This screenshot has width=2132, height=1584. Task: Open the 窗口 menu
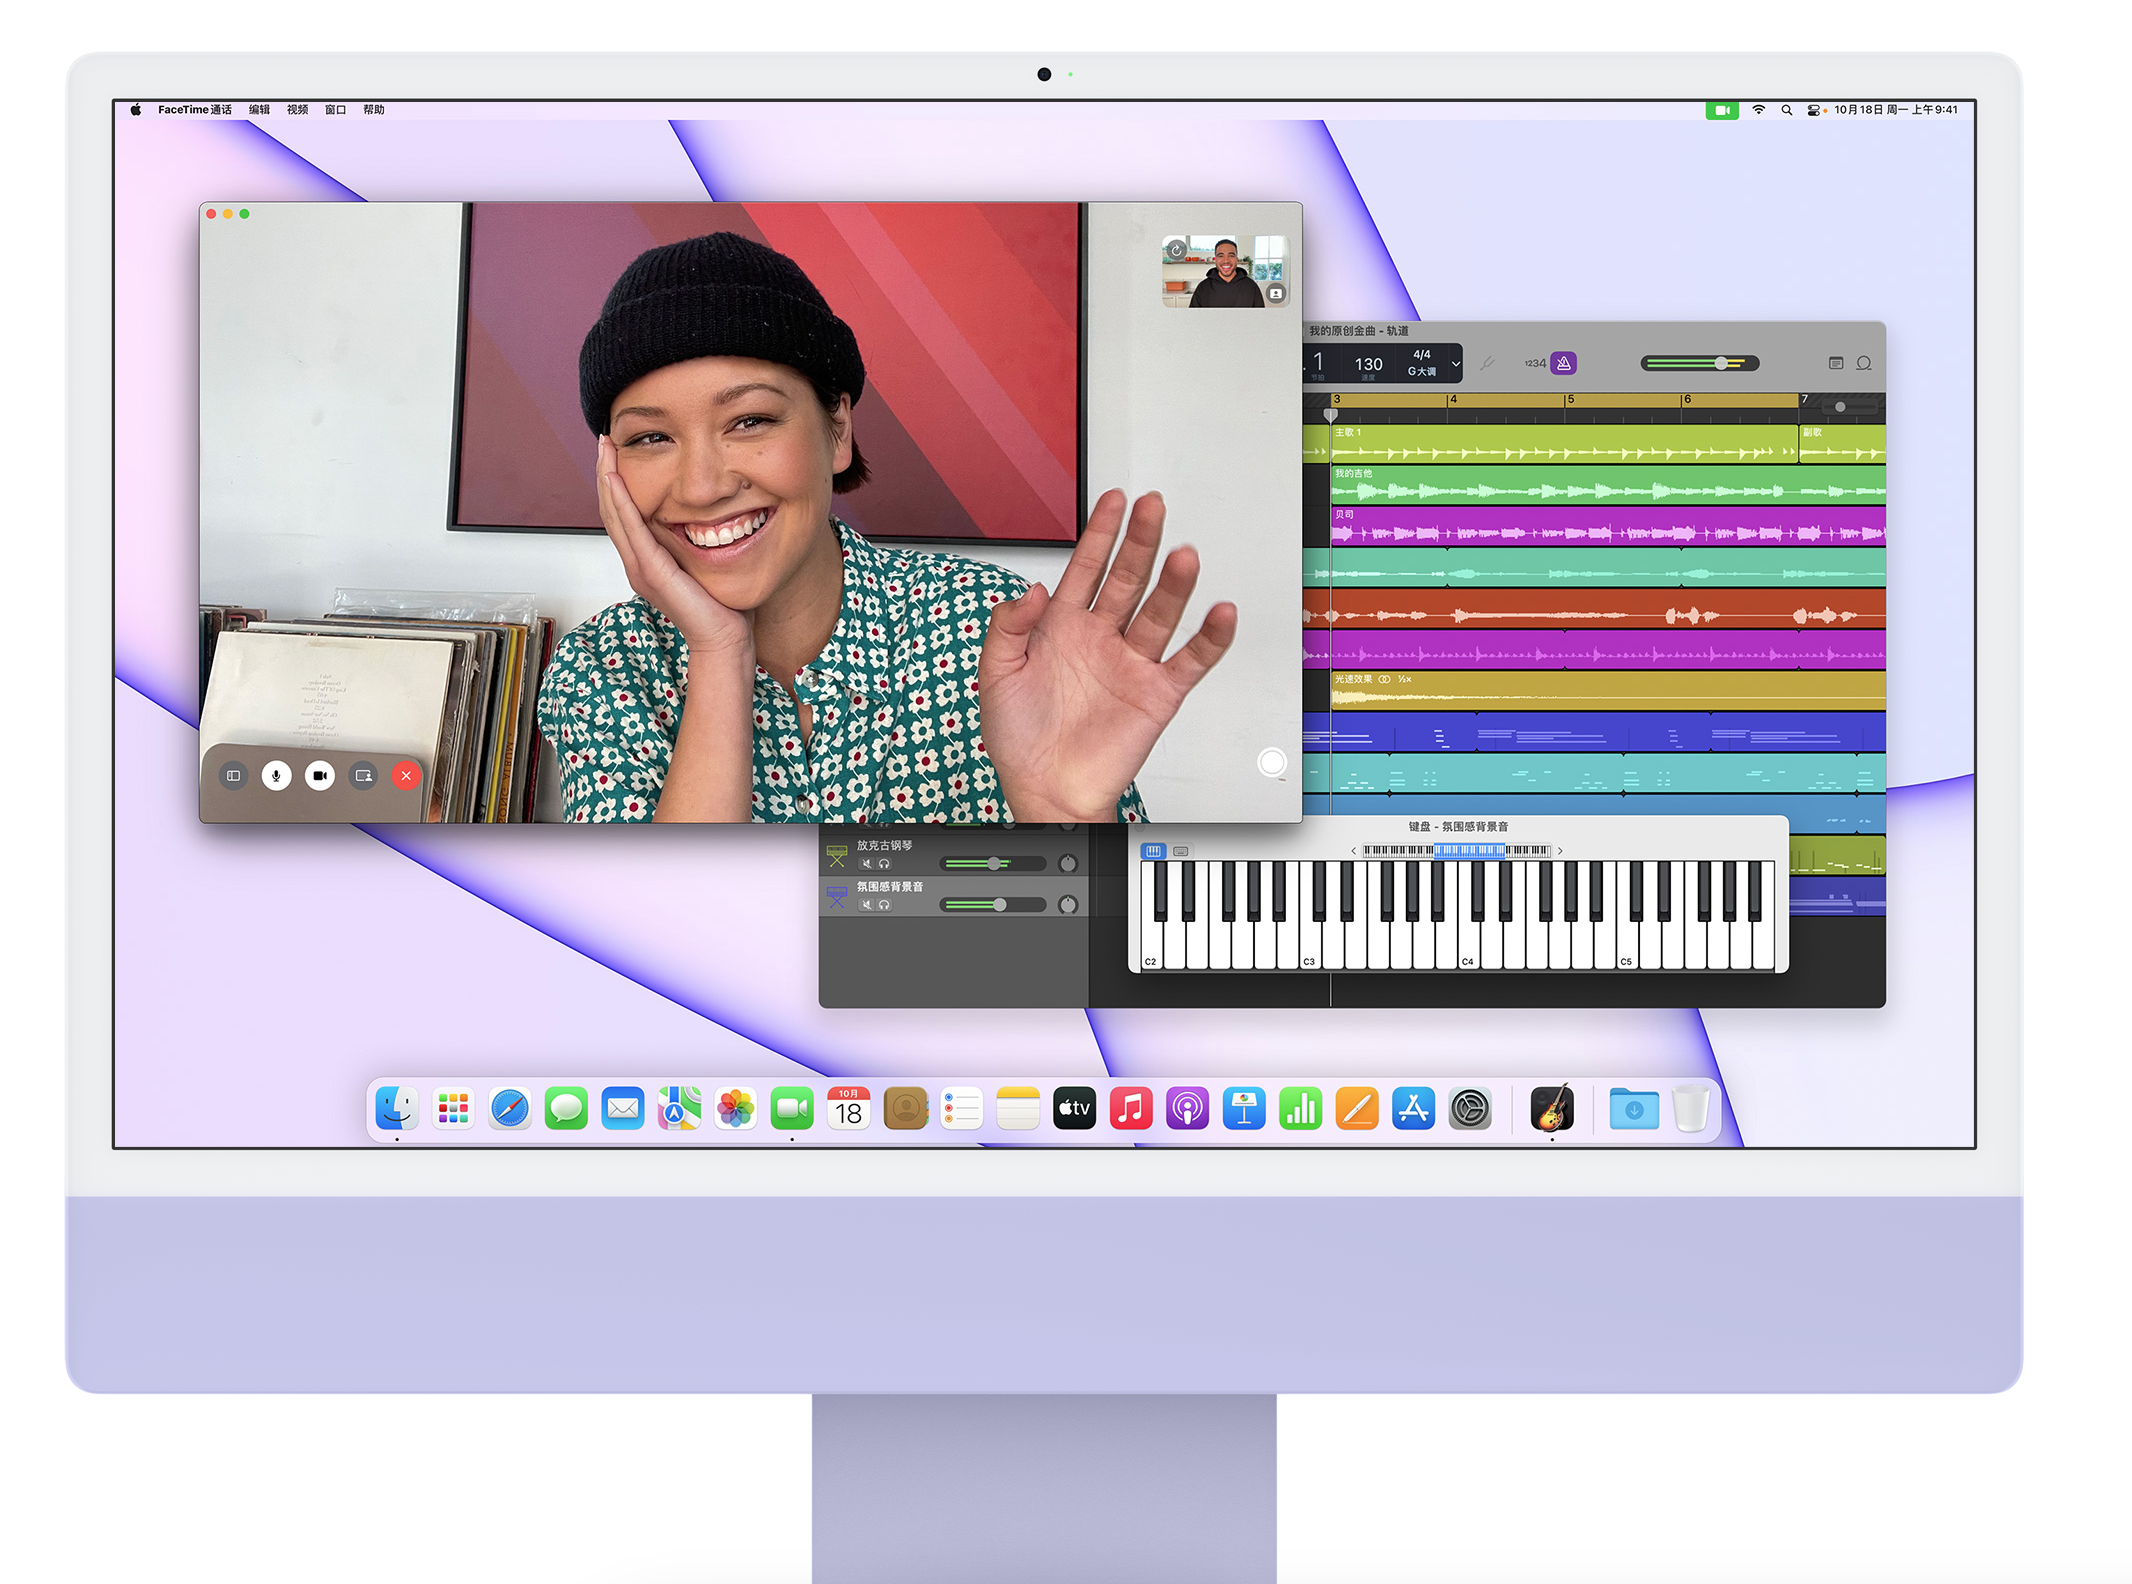pos(335,110)
